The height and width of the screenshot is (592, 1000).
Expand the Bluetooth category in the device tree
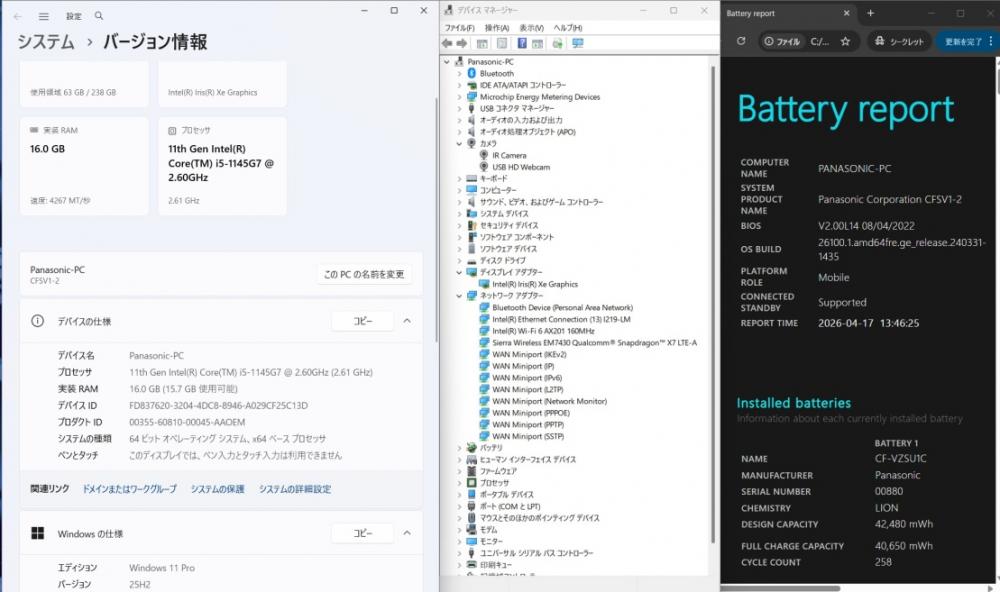[x=460, y=74]
